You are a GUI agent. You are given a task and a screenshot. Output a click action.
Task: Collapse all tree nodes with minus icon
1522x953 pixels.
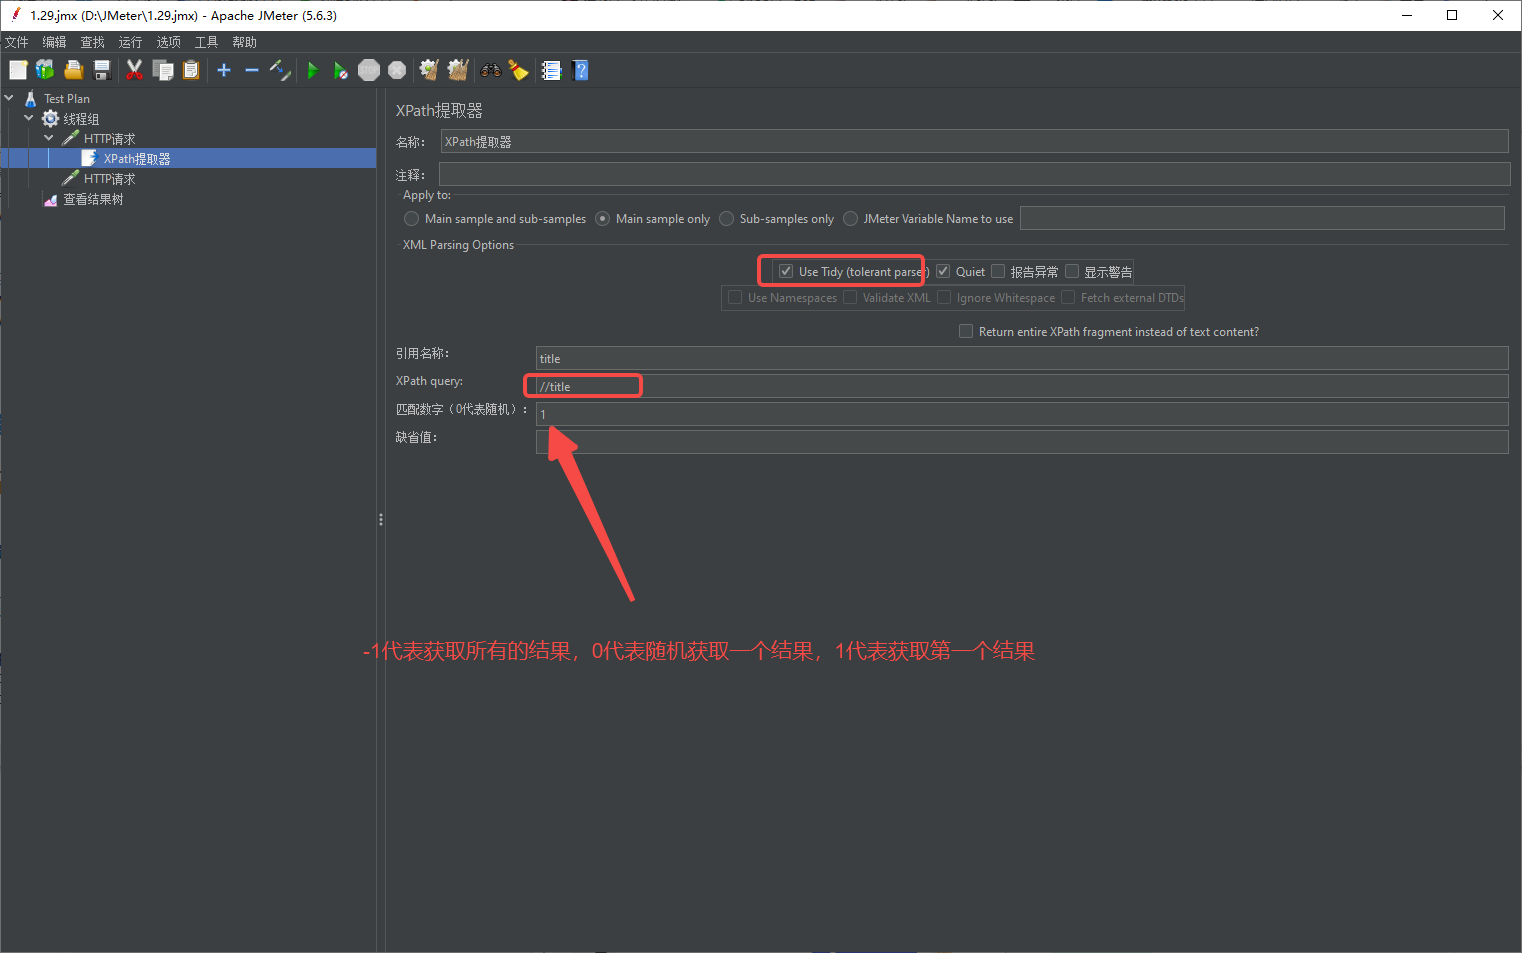(252, 70)
